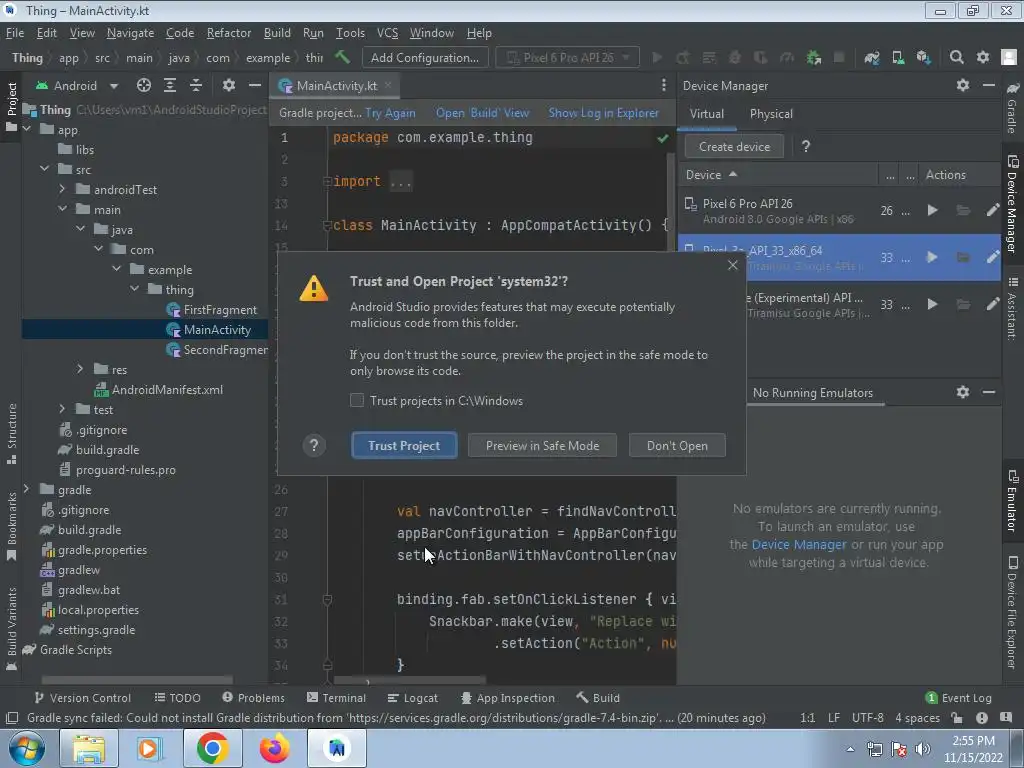Select proguard-rules.pro file
Screen dimensions: 1024x768
pyautogui.click(x=125, y=470)
